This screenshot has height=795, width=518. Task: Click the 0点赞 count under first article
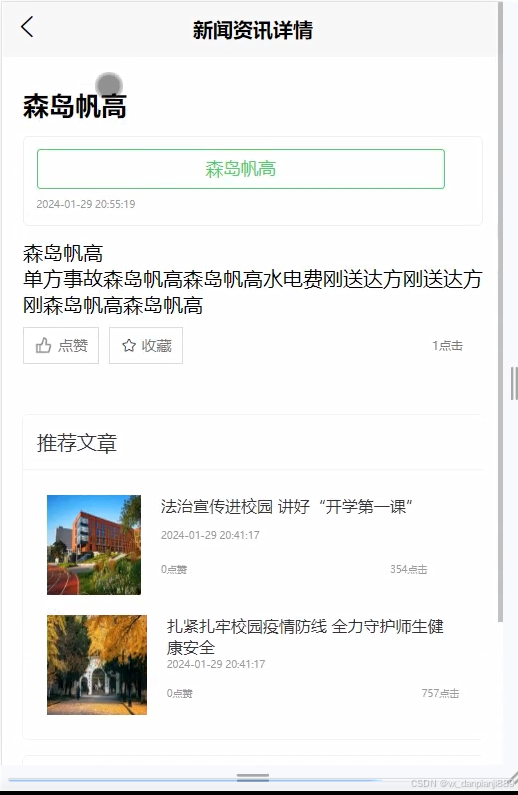click(174, 569)
